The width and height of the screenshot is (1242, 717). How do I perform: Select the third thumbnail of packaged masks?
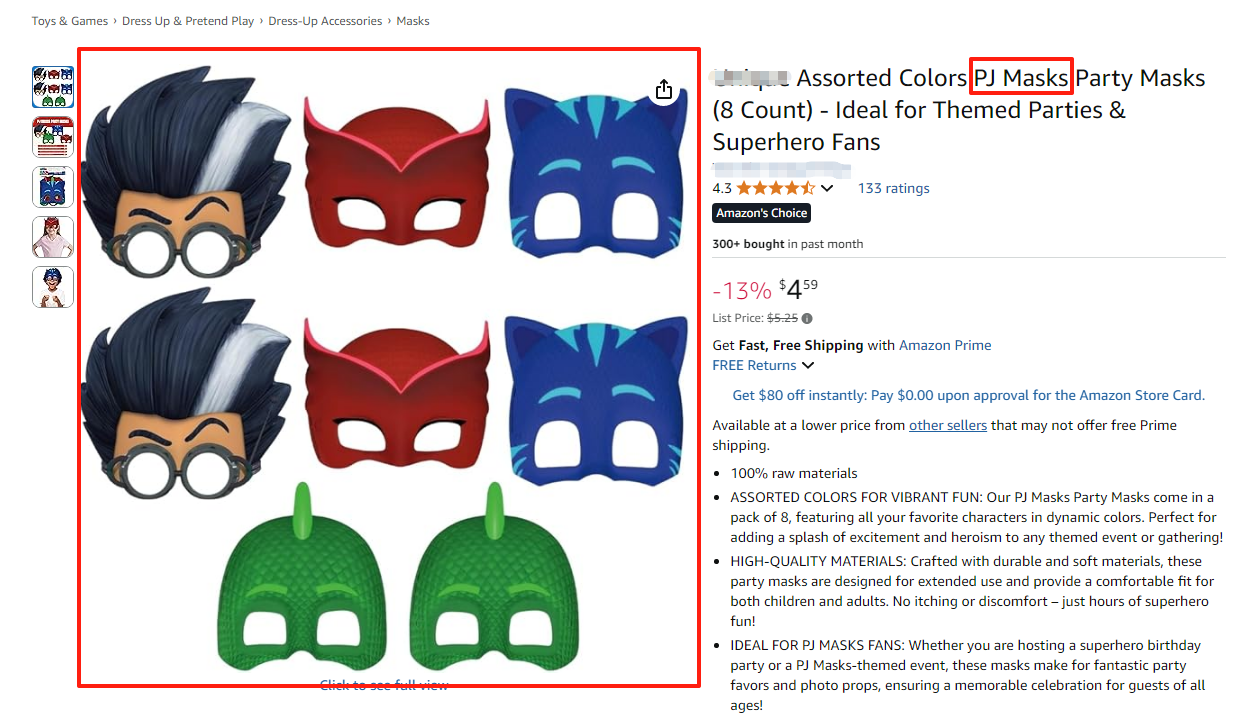click(x=53, y=187)
